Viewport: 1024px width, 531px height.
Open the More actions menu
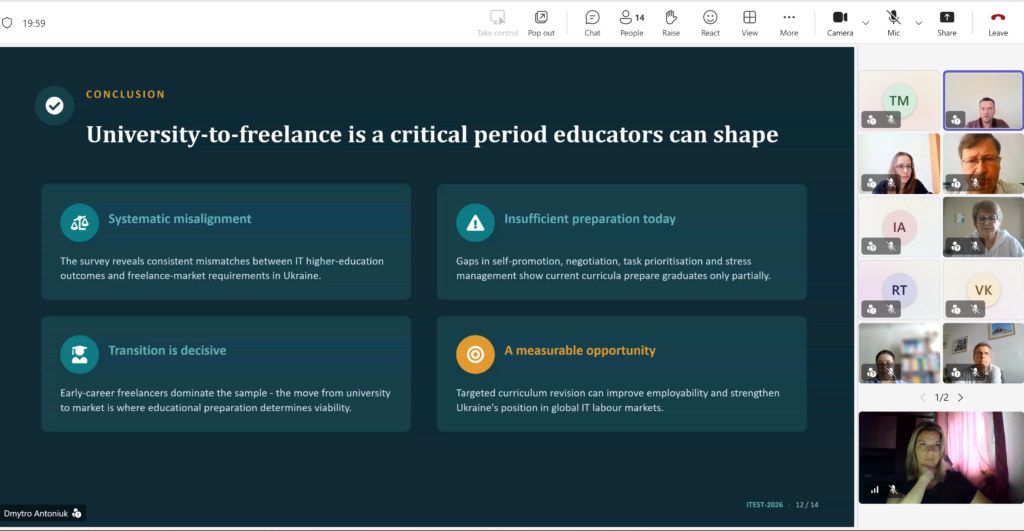pos(789,24)
